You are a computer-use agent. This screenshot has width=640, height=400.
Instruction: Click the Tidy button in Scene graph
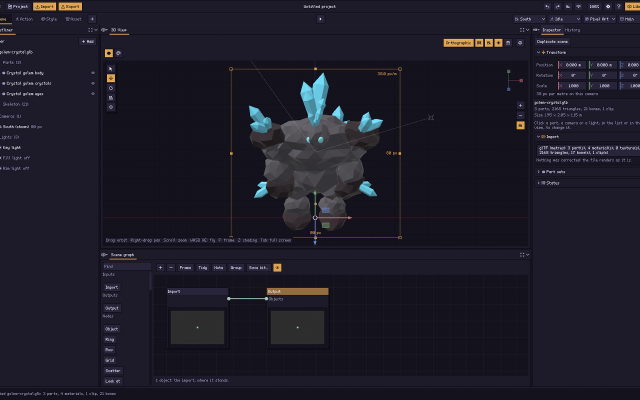pos(202,268)
